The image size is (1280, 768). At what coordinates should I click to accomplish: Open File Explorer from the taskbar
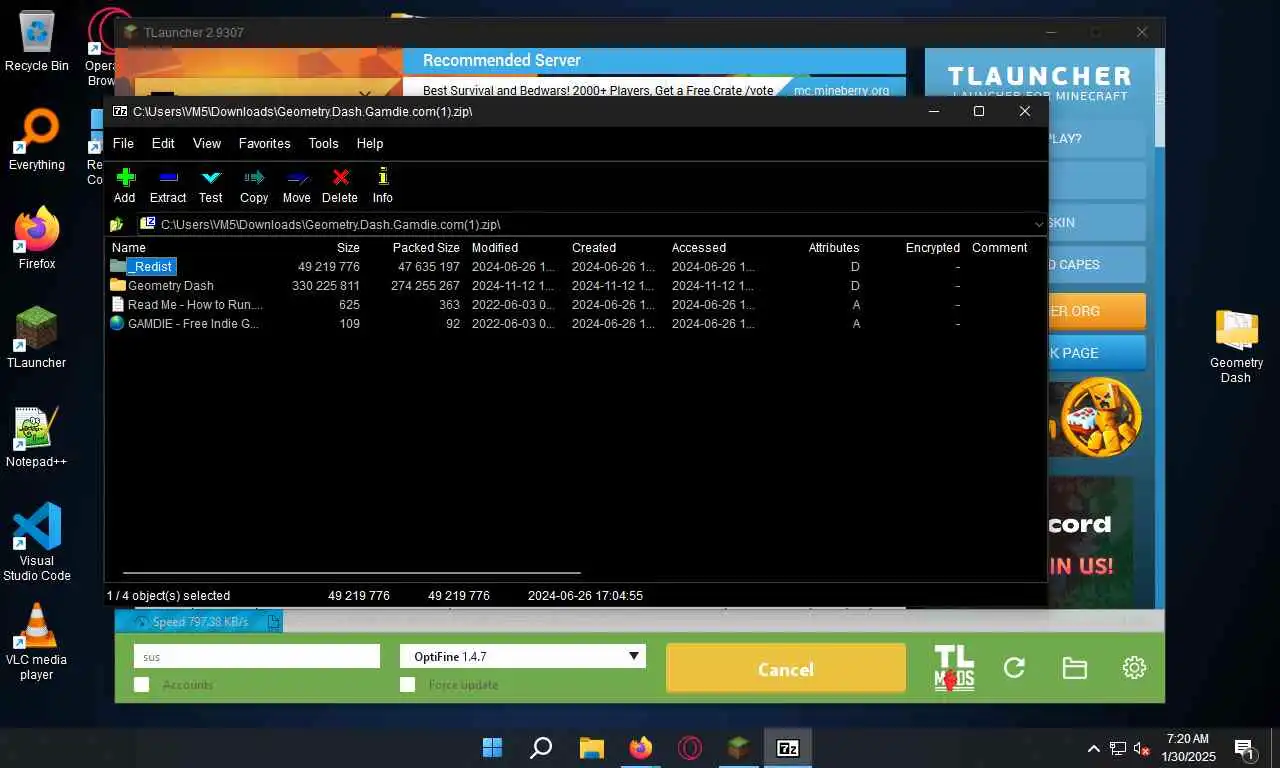pyautogui.click(x=591, y=748)
